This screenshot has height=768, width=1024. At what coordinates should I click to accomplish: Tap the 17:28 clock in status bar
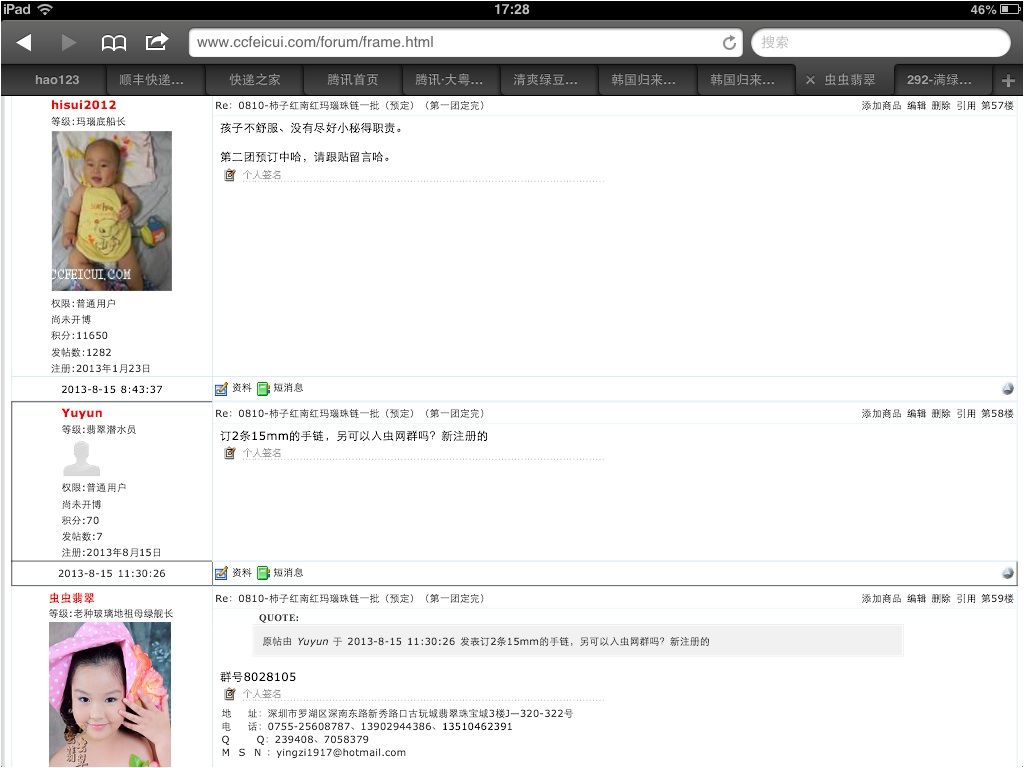click(x=511, y=9)
